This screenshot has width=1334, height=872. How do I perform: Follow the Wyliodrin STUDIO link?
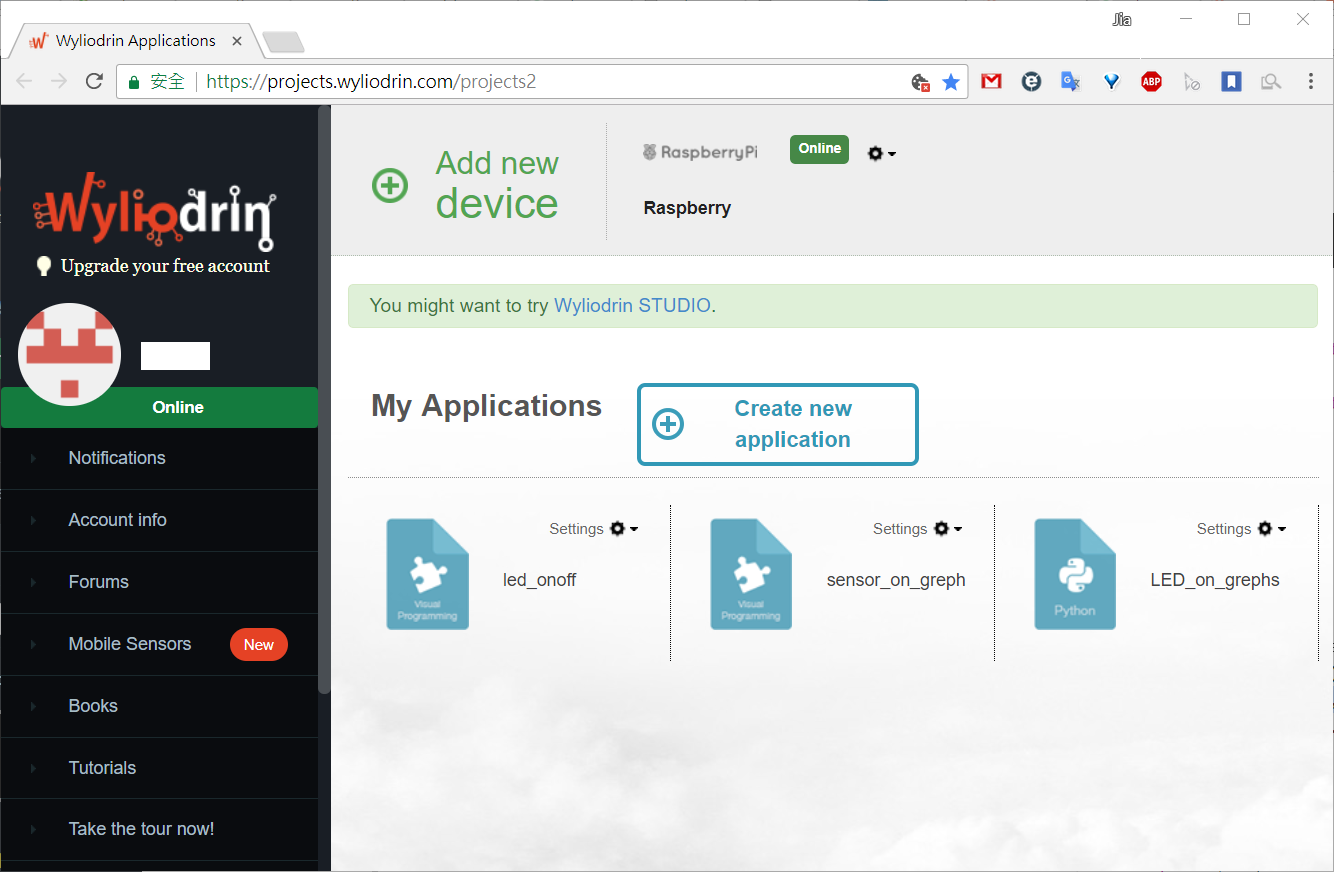[x=632, y=306]
